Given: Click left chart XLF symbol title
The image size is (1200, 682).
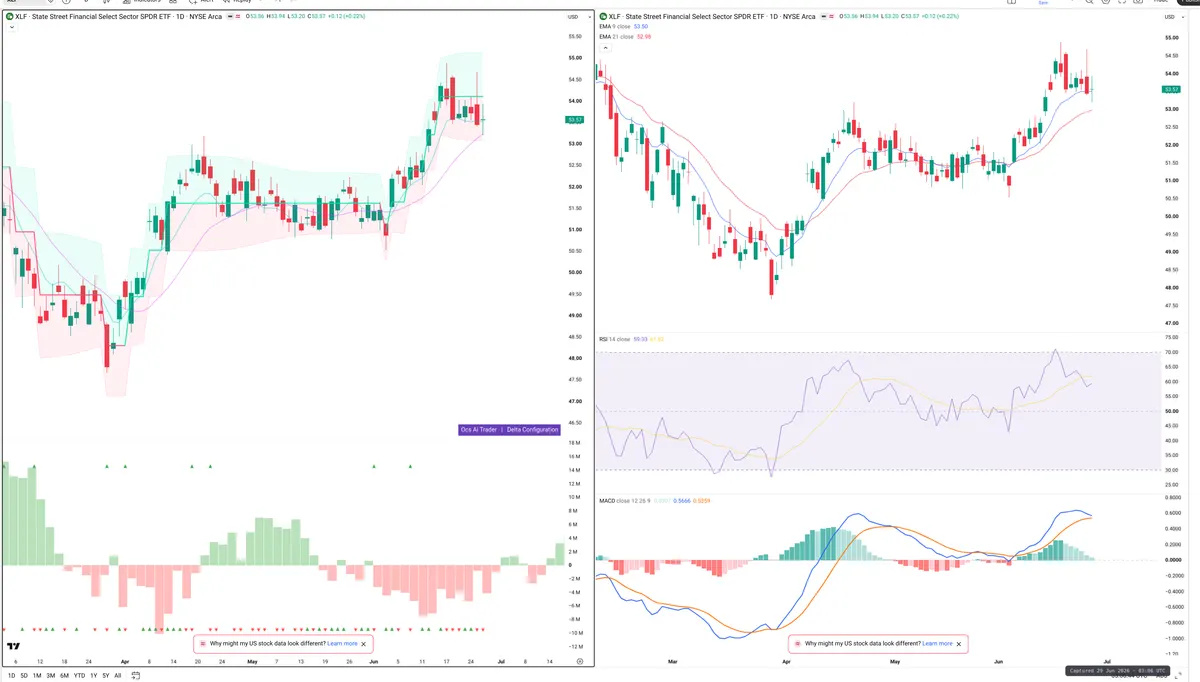Looking at the screenshot, I should (x=119, y=17).
